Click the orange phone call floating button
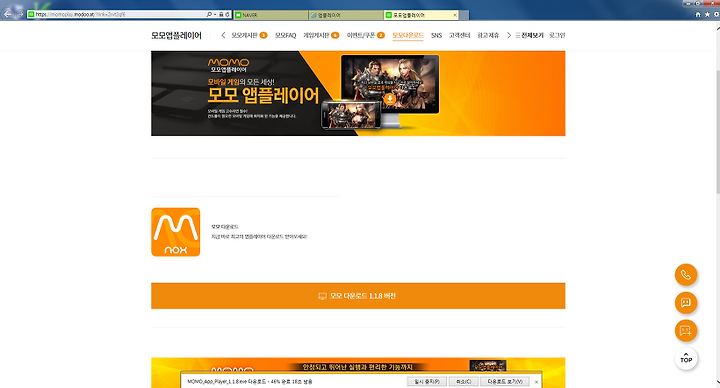The width and height of the screenshot is (720, 388). tap(686, 275)
